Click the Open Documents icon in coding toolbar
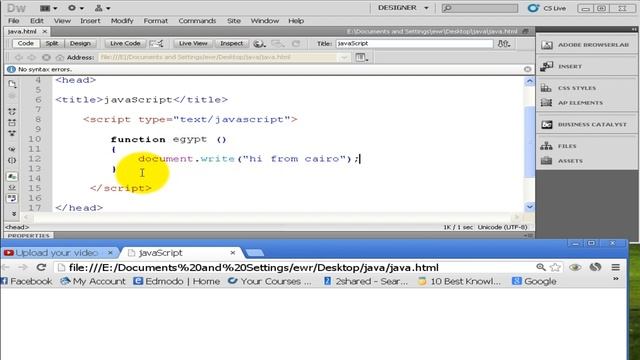Viewport: 640px width, 360px height. [12, 84]
